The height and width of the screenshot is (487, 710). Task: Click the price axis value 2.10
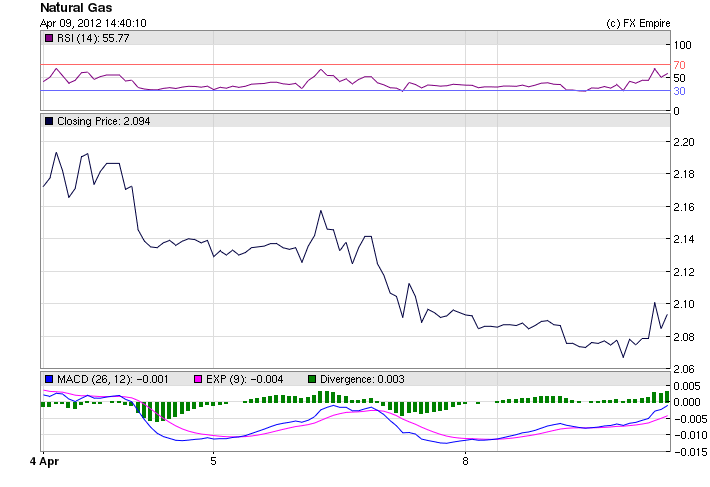tap(684, 304)
